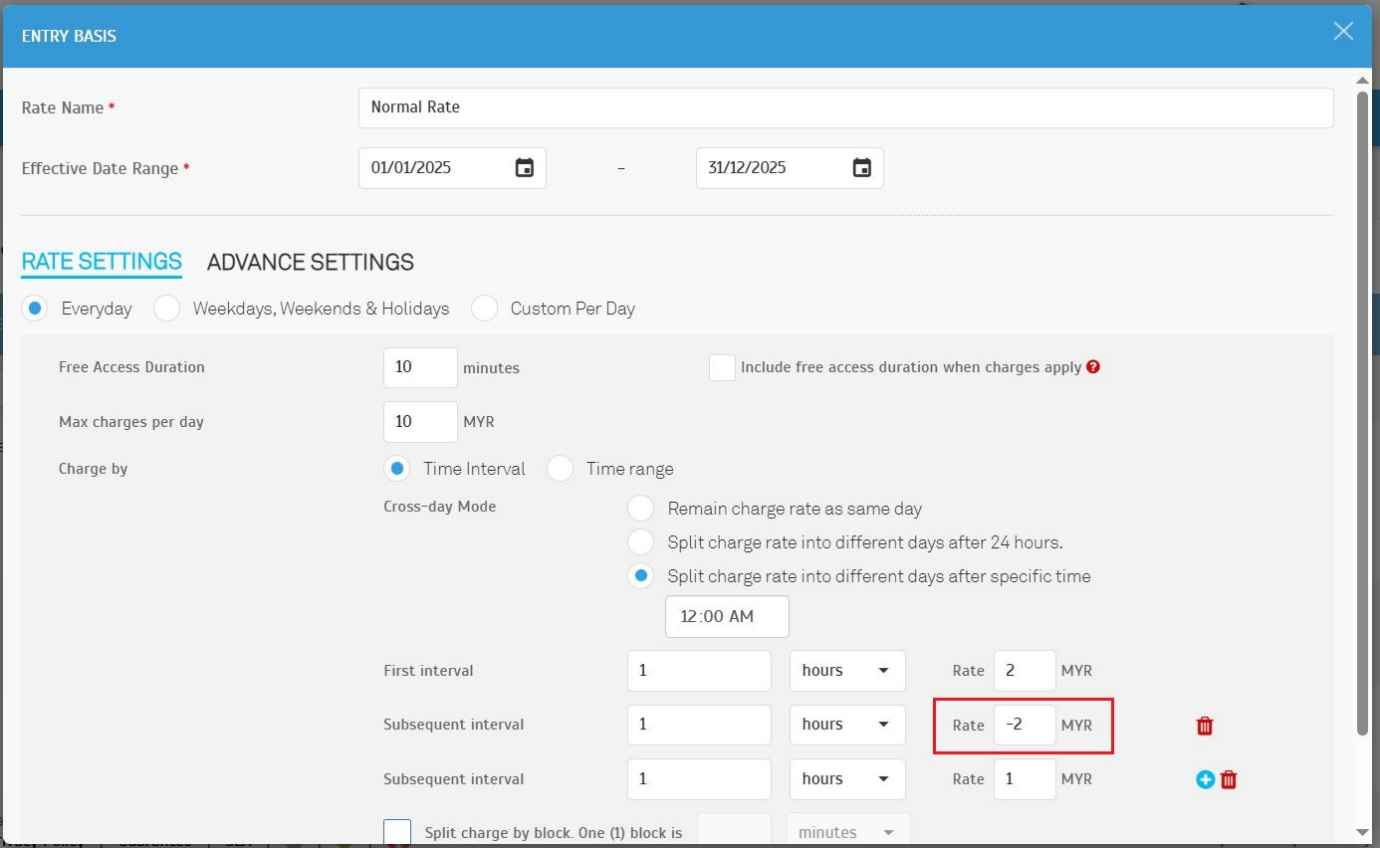Viewport: 1380px width, 848px height.
Task: Open the block minutes unit dropdown
Action: click(848, 832)
